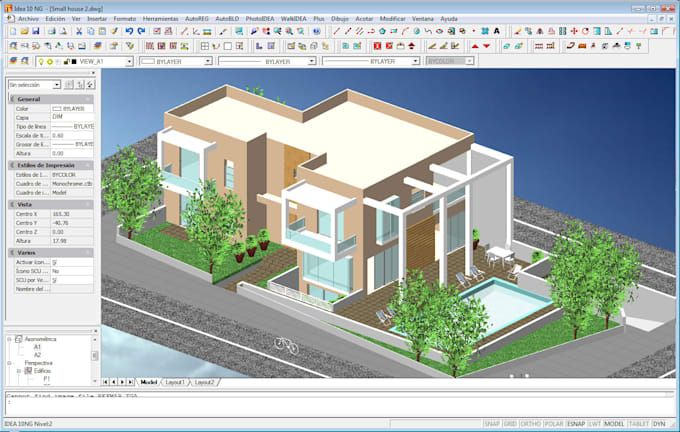Click the New document icon
Viewport: 680px width, 432px height.
(x=13, y=31)
